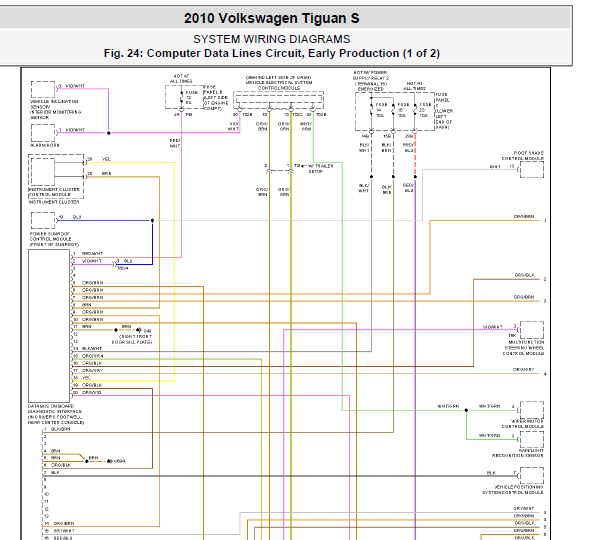
Task: Click the Fuse 12 label in fuse panel B
Action: click(191, 97)
